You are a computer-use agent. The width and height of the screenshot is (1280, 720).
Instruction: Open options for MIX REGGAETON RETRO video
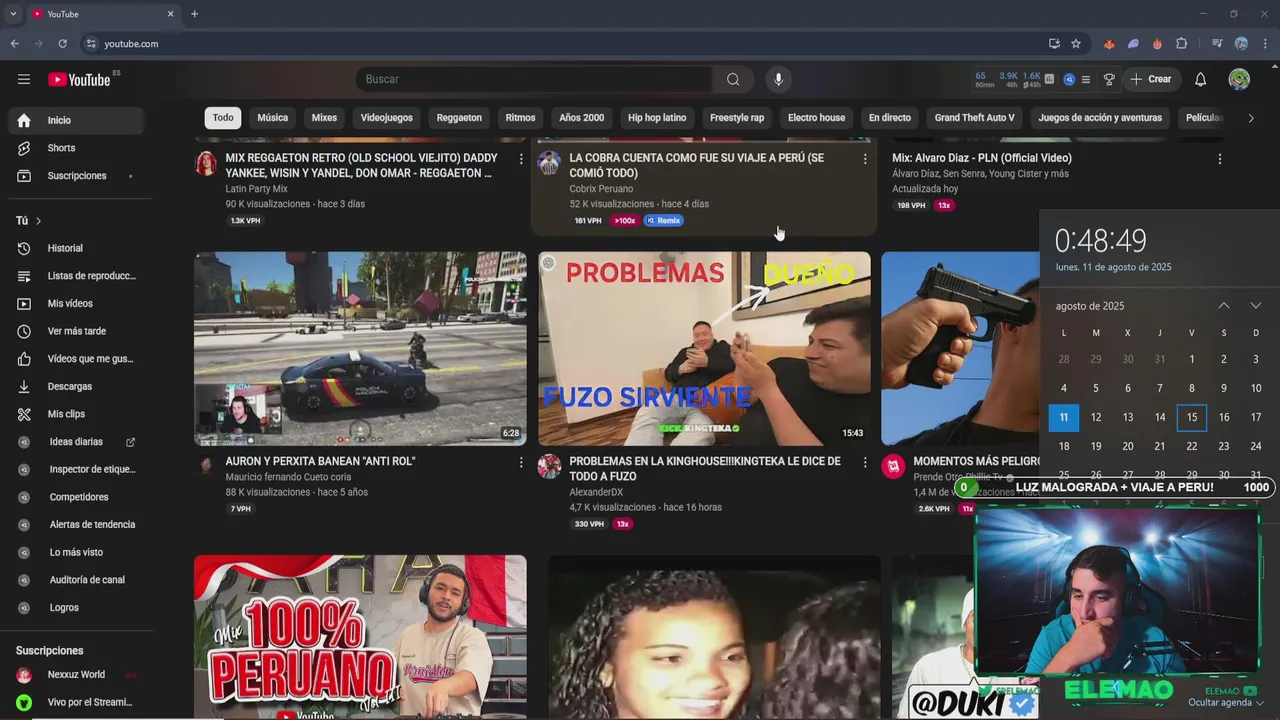[x=520, y=159]
